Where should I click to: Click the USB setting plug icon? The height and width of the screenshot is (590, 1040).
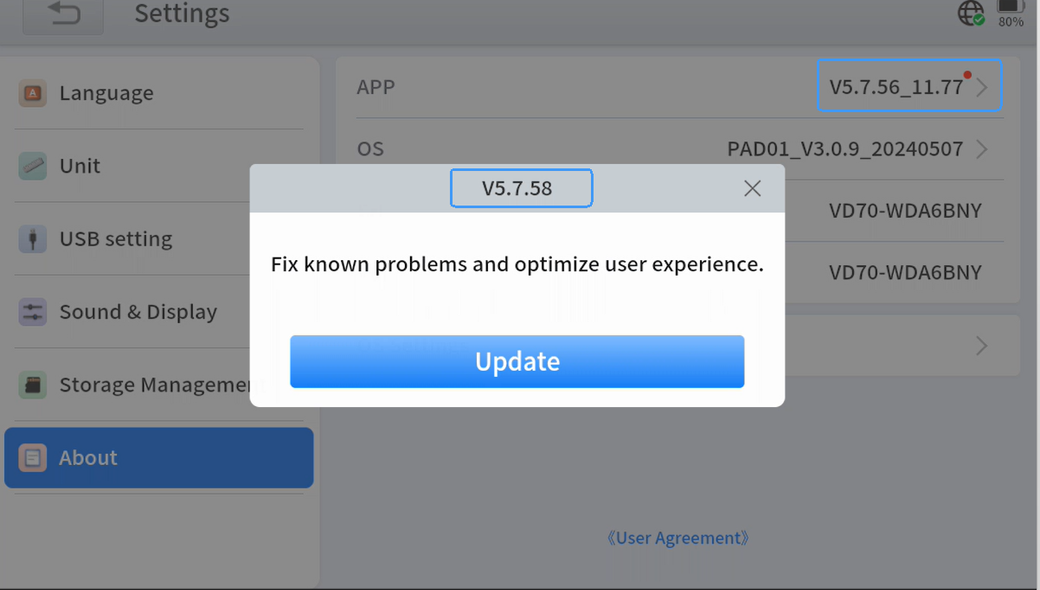[33, 239]
